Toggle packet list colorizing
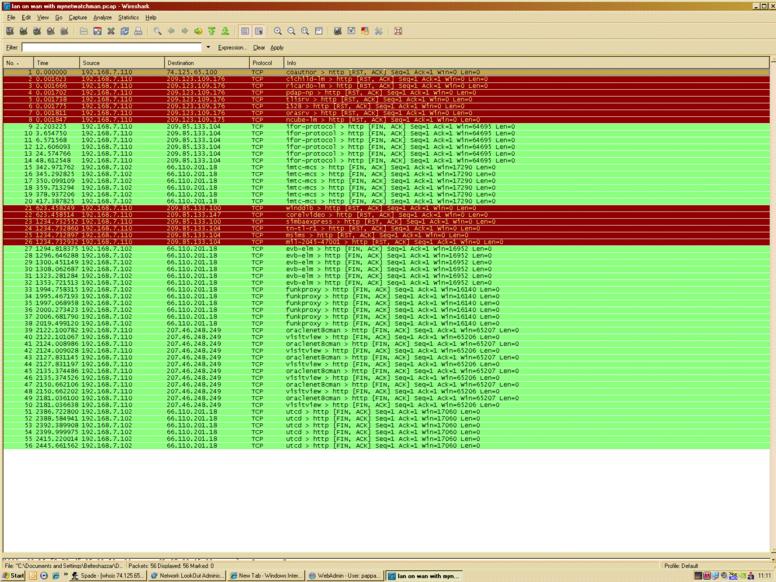This screenshot has height=582, width=776. pos(245,31)
